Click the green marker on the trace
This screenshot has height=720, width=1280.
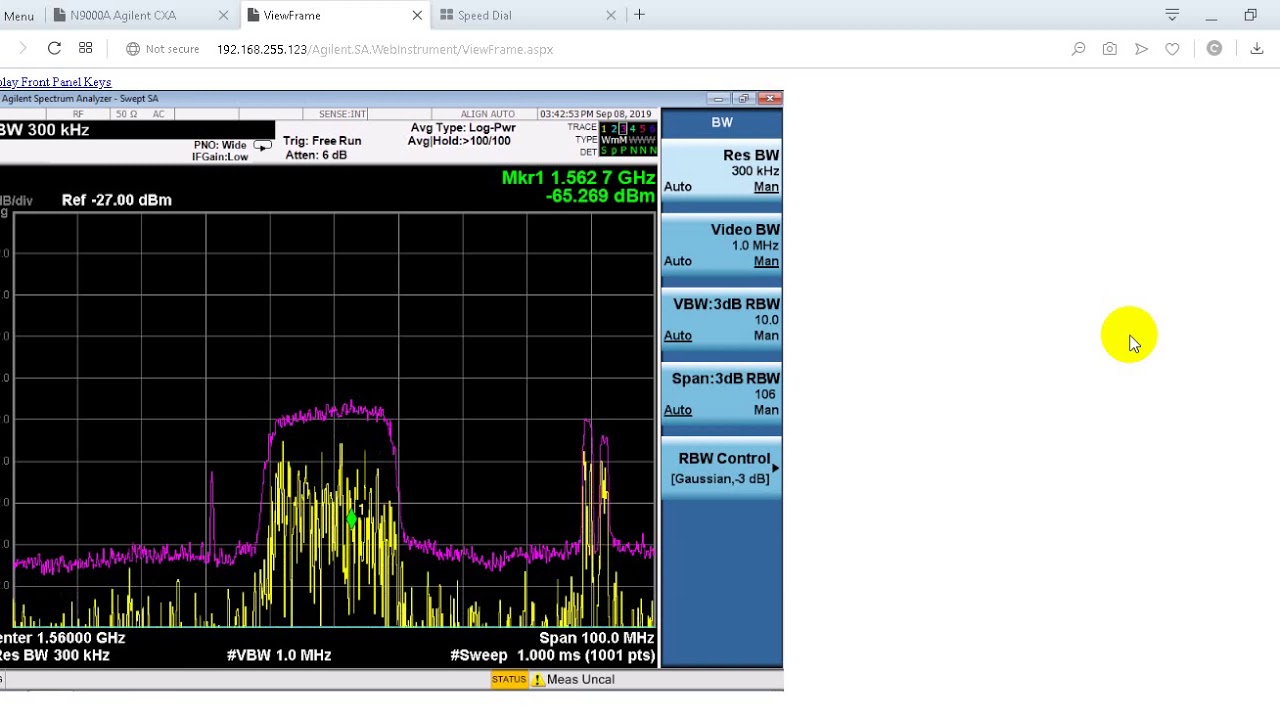pyautogui.click(x=351, y=519)
